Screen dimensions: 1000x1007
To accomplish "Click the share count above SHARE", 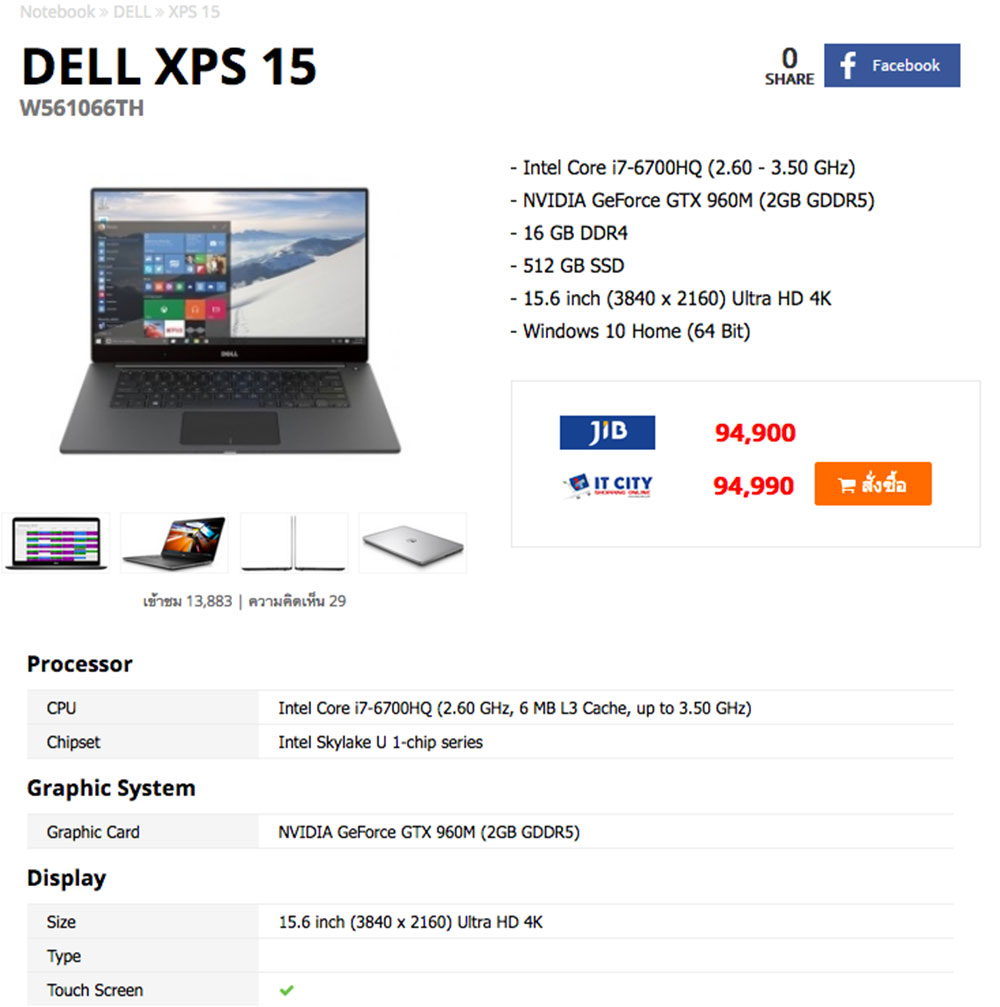I will click(x=789, y=58).
